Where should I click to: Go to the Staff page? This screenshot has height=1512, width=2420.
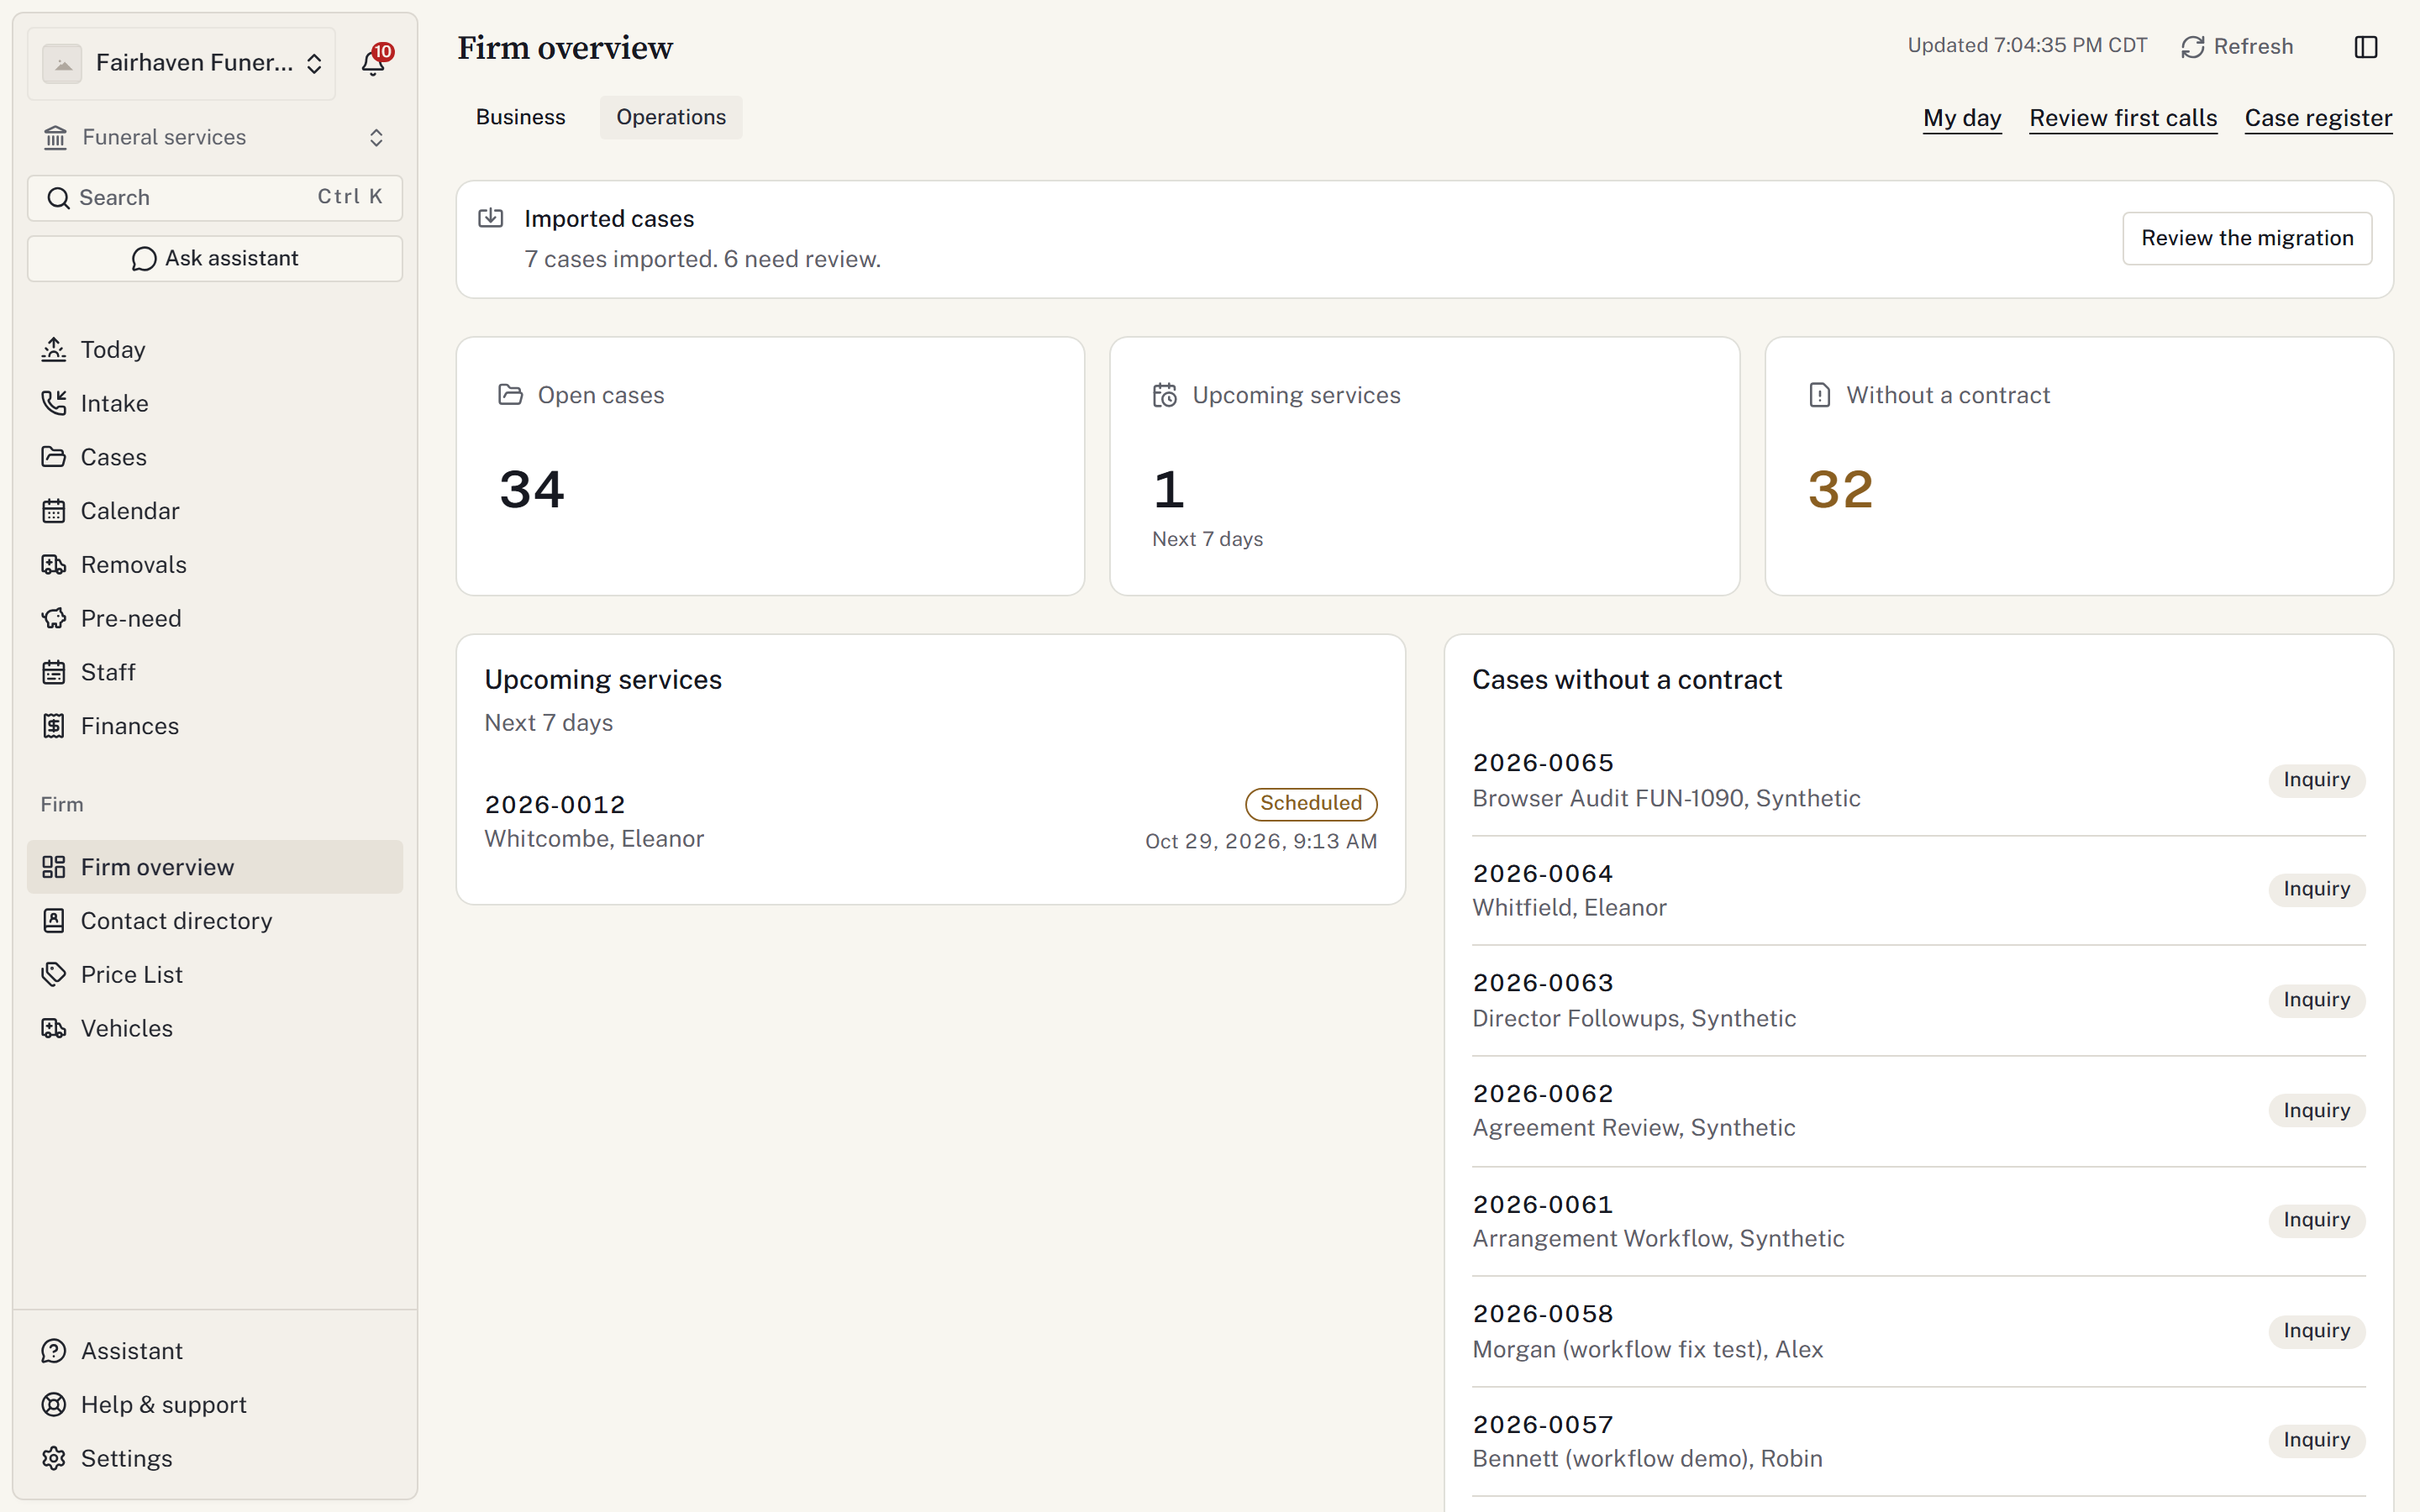tap(215, 672)
